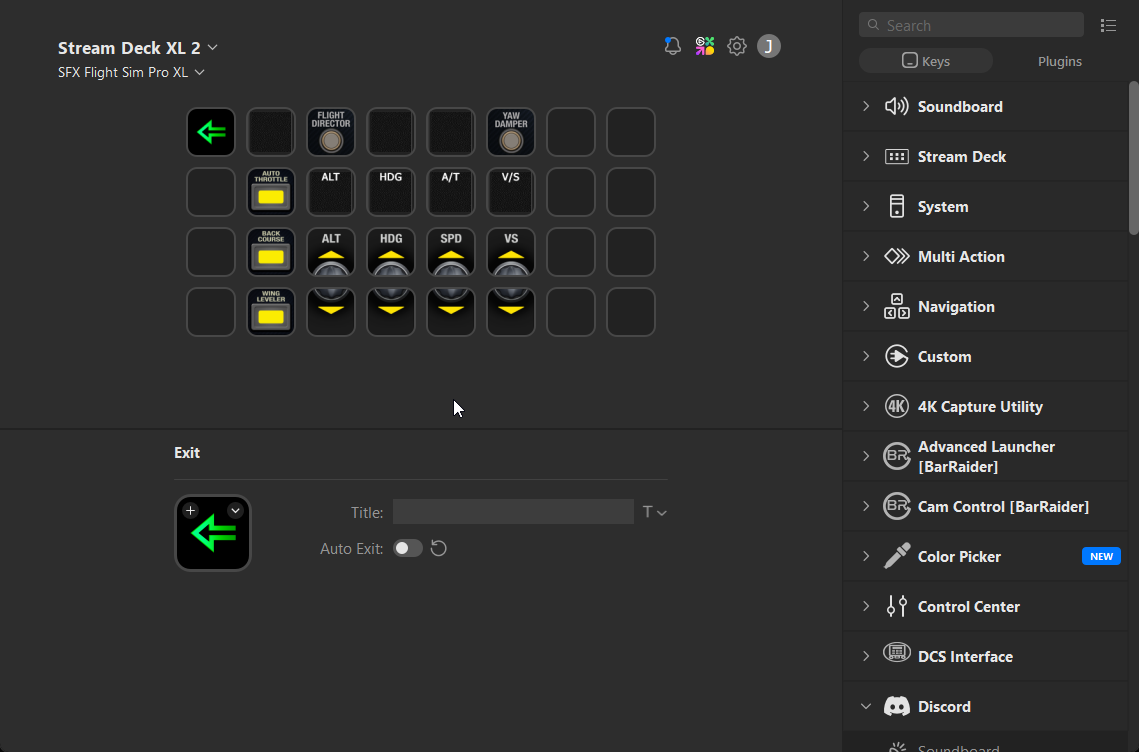
Task: Select the Yaw Damper key
Action: pos(511,132)
